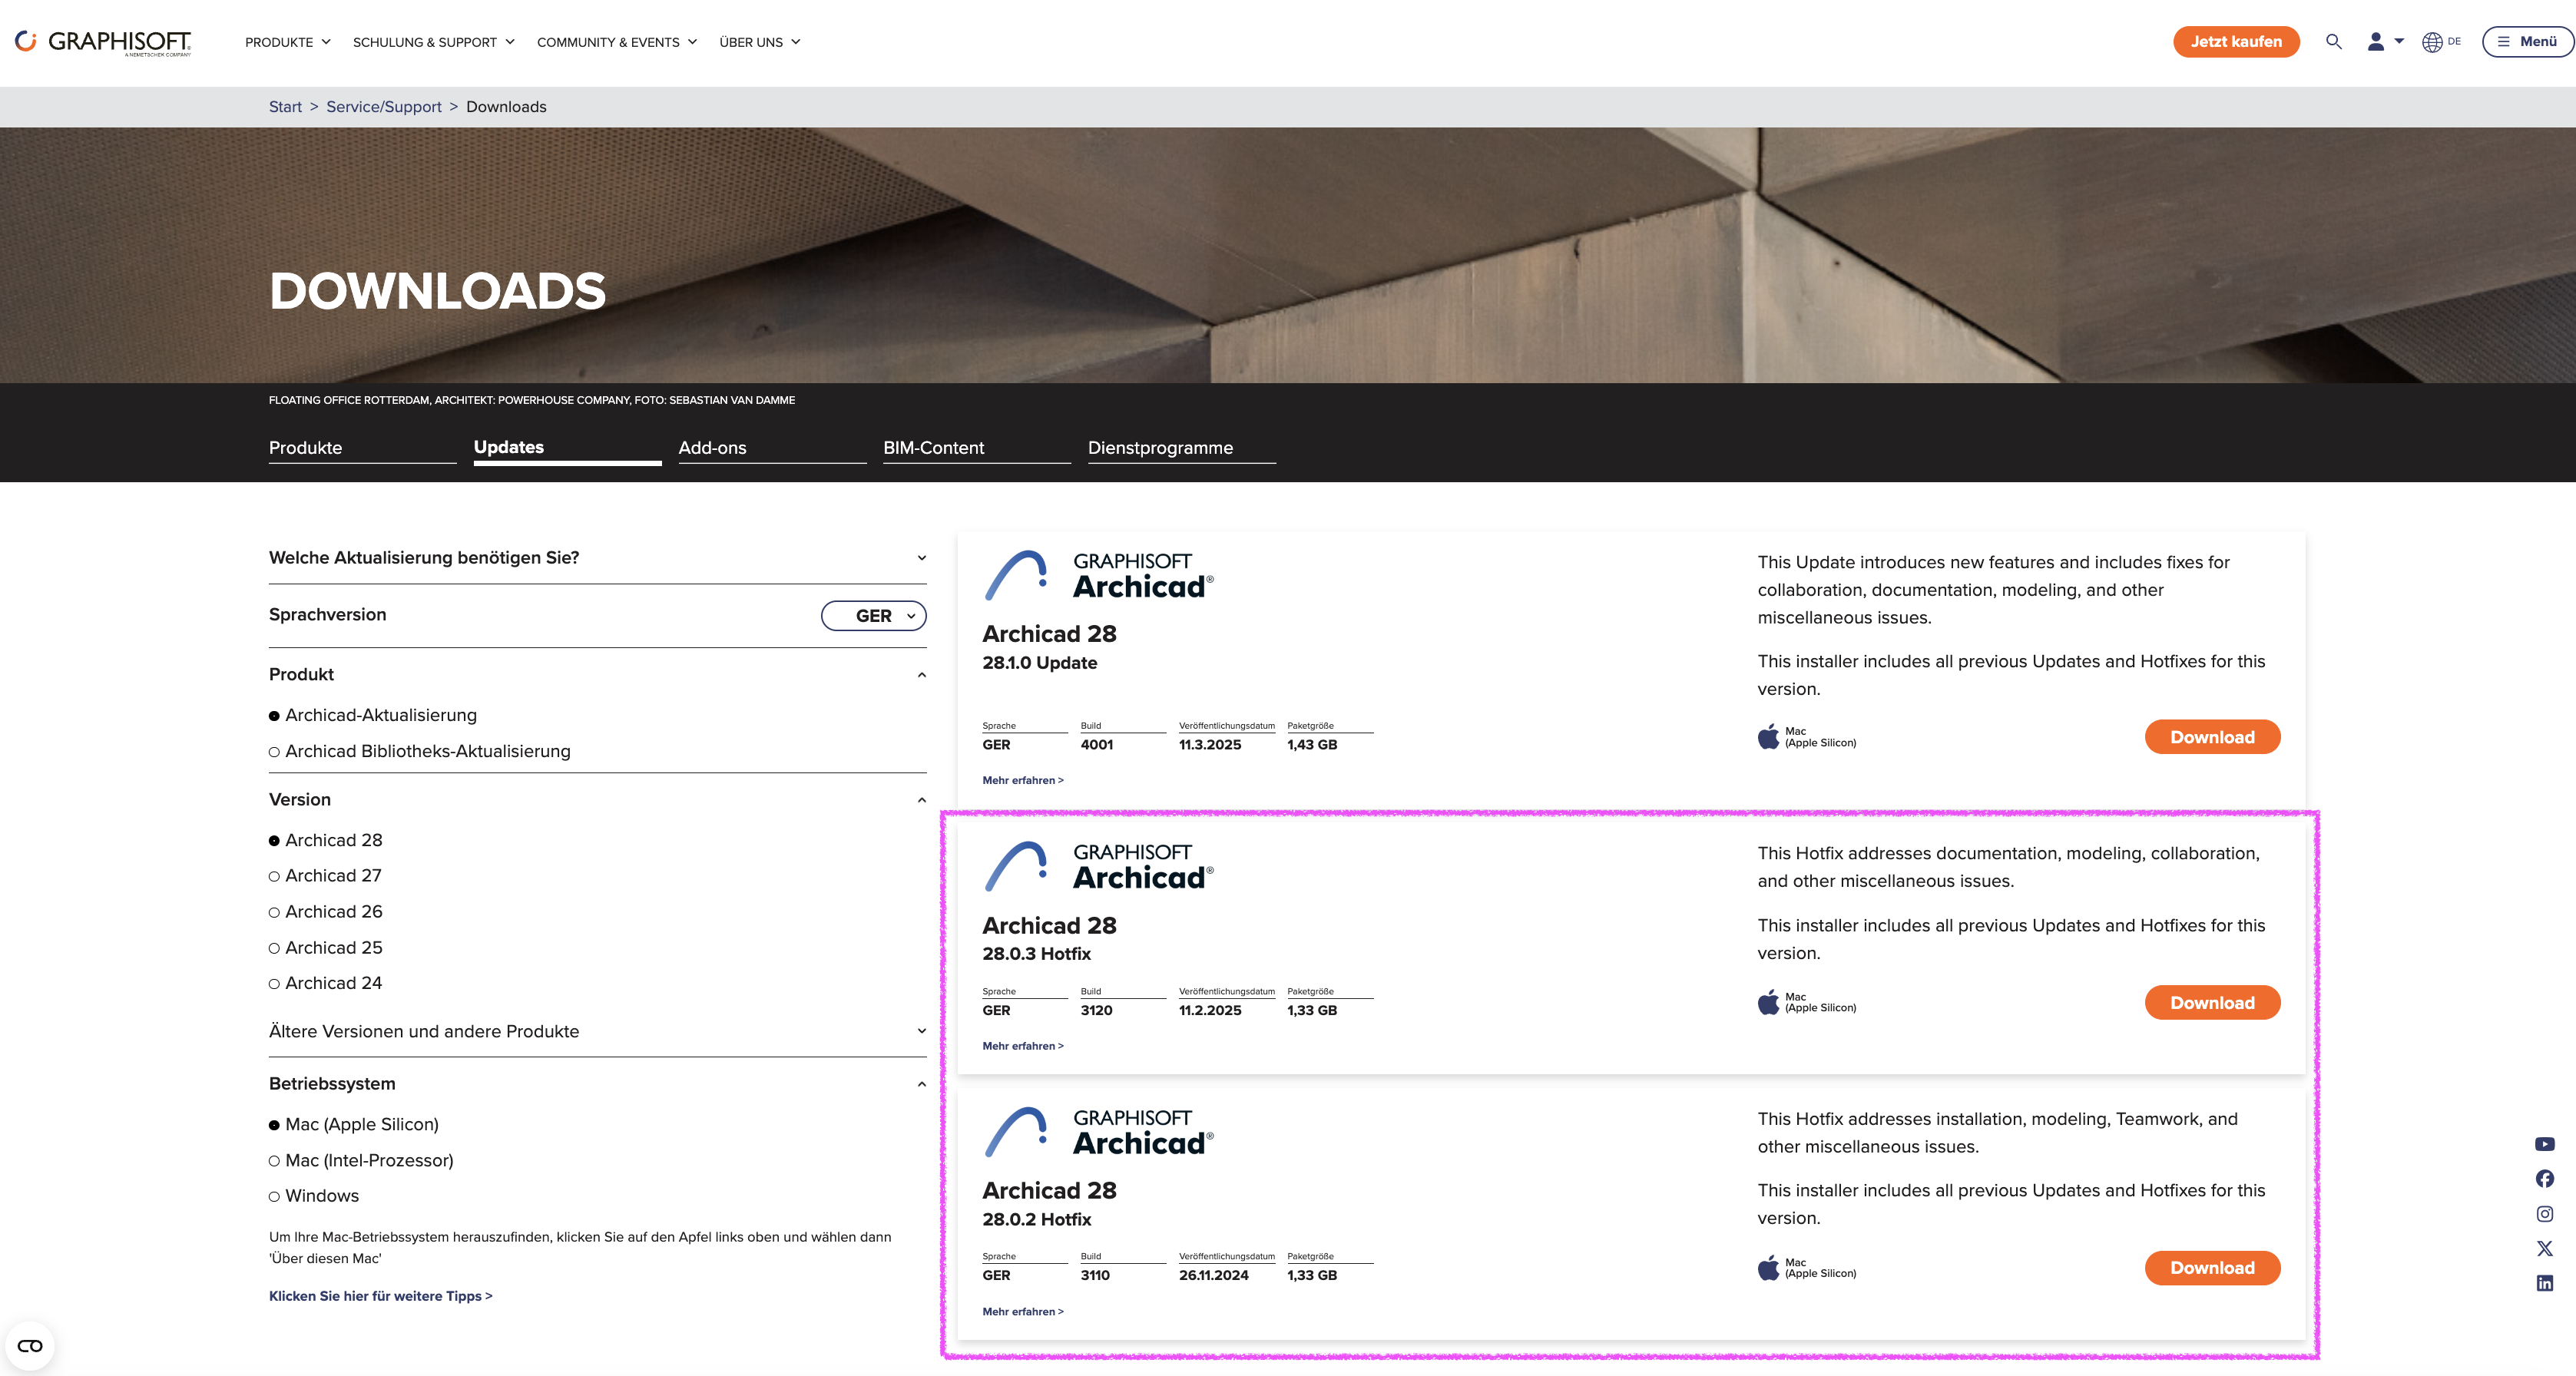Click the Apple Mac icon on 28.0.3 Hotfix card
The image size is (2576, 1376).
point(1768,1002)
